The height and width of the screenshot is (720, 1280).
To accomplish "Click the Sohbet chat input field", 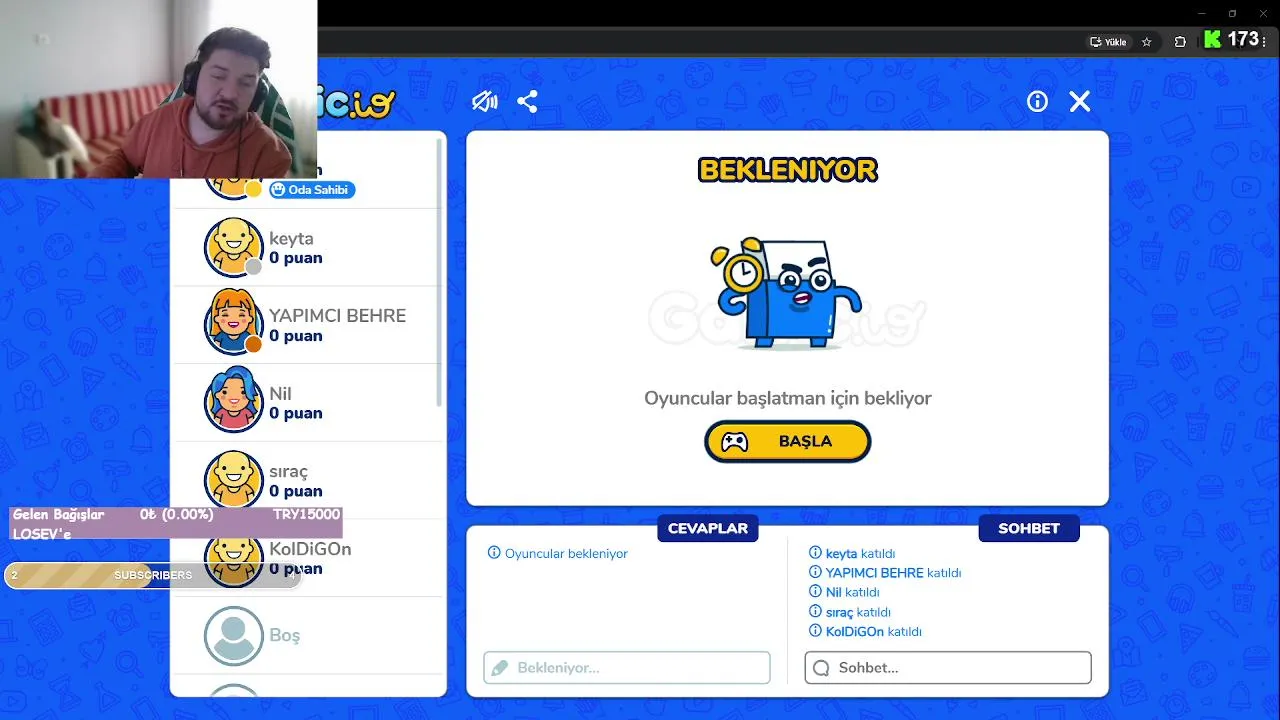I will 948,668.
